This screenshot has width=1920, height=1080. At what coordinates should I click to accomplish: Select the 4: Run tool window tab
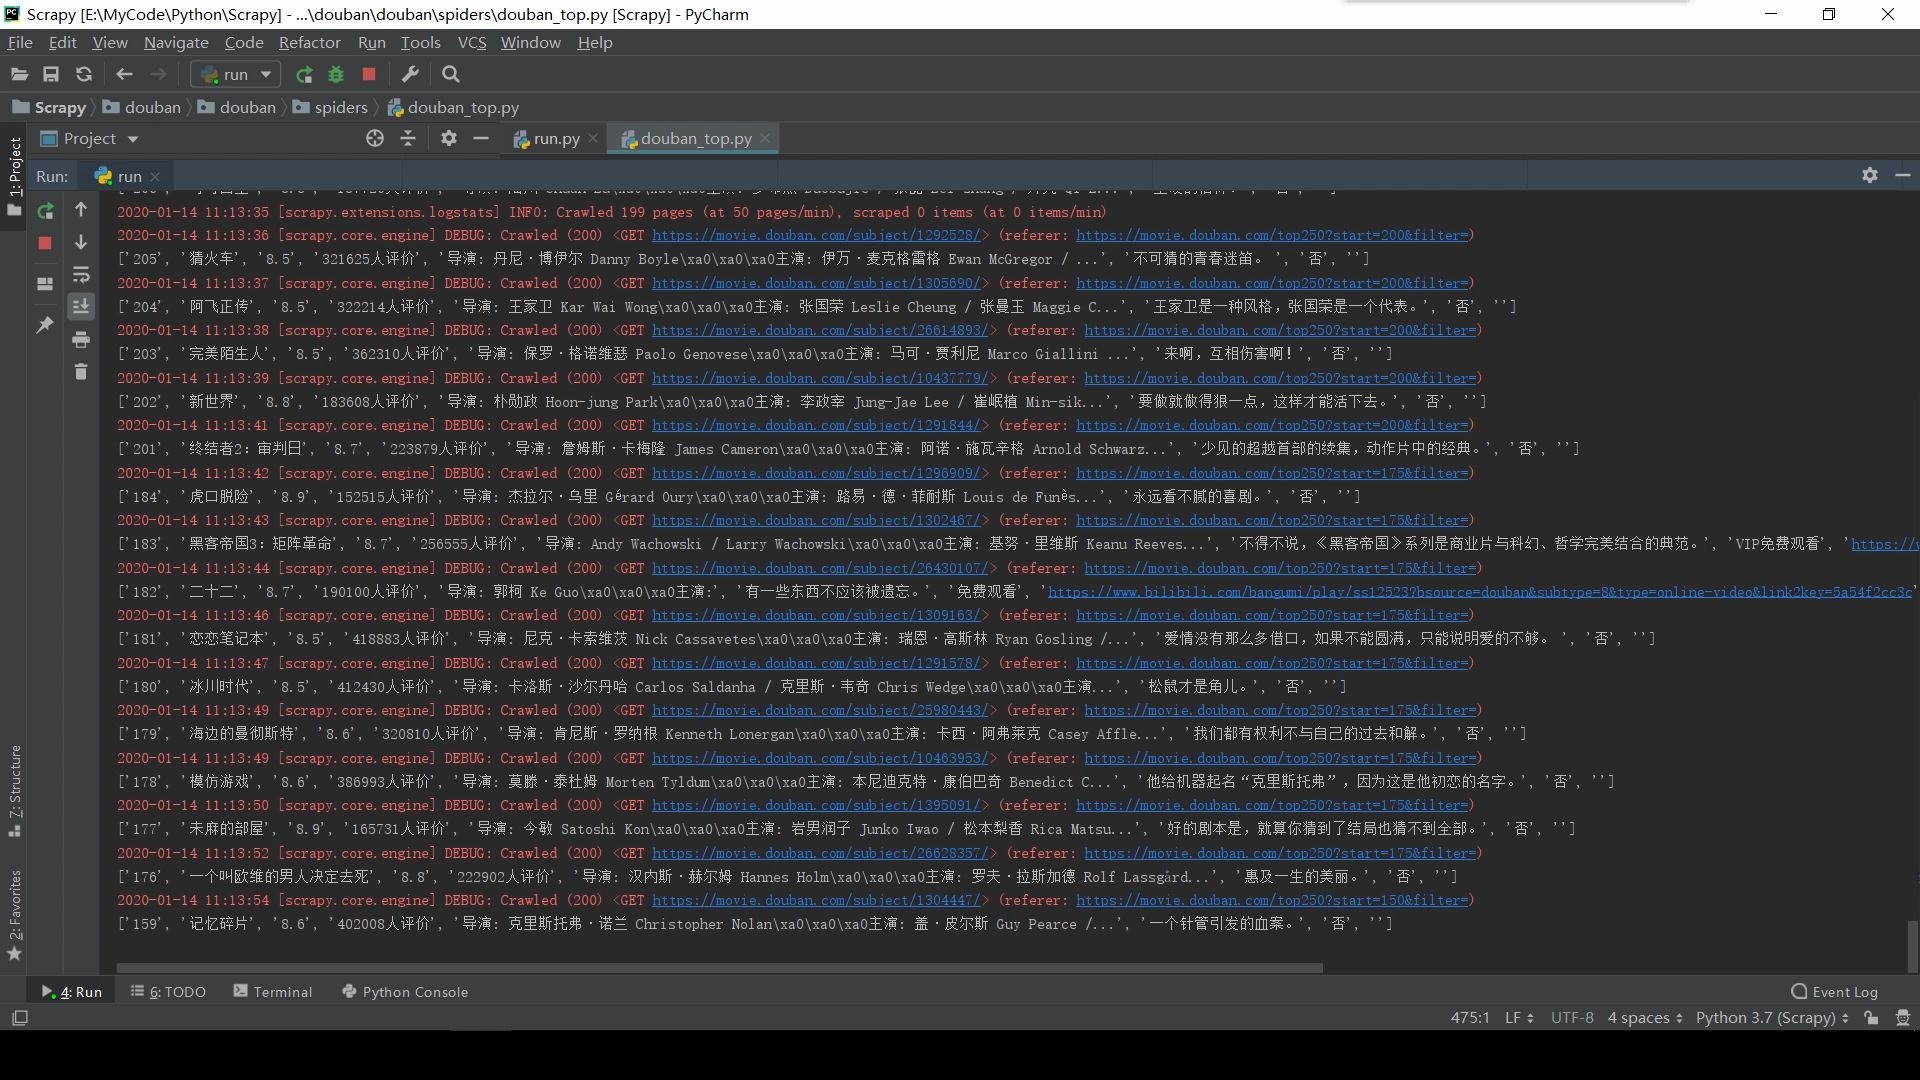pos(72,992)
